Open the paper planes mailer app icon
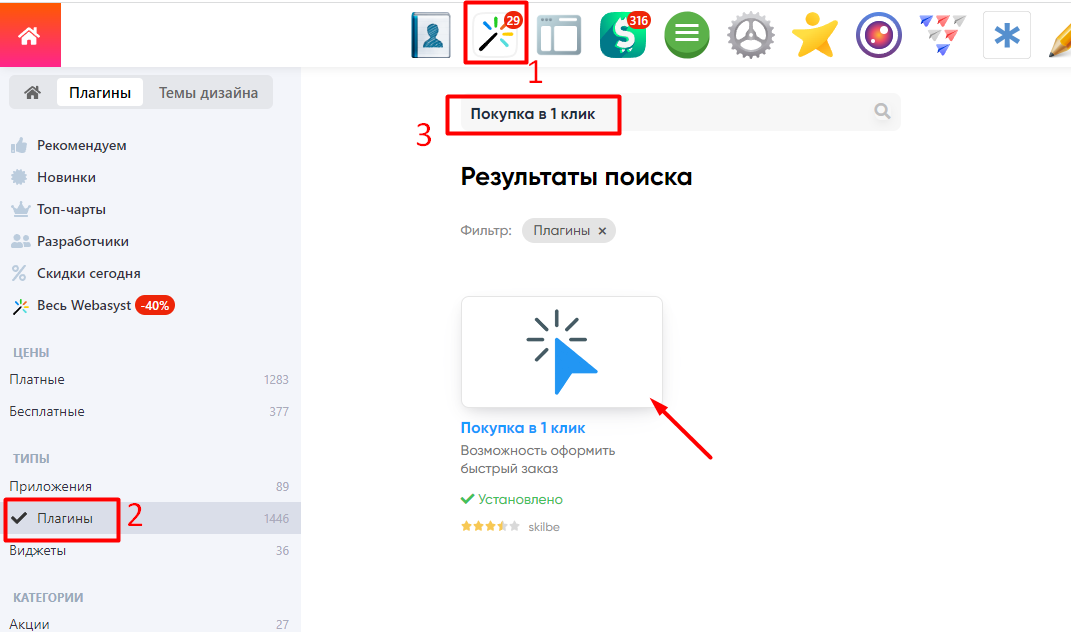The image size is (1071, 632). click(x=942, y=36)
